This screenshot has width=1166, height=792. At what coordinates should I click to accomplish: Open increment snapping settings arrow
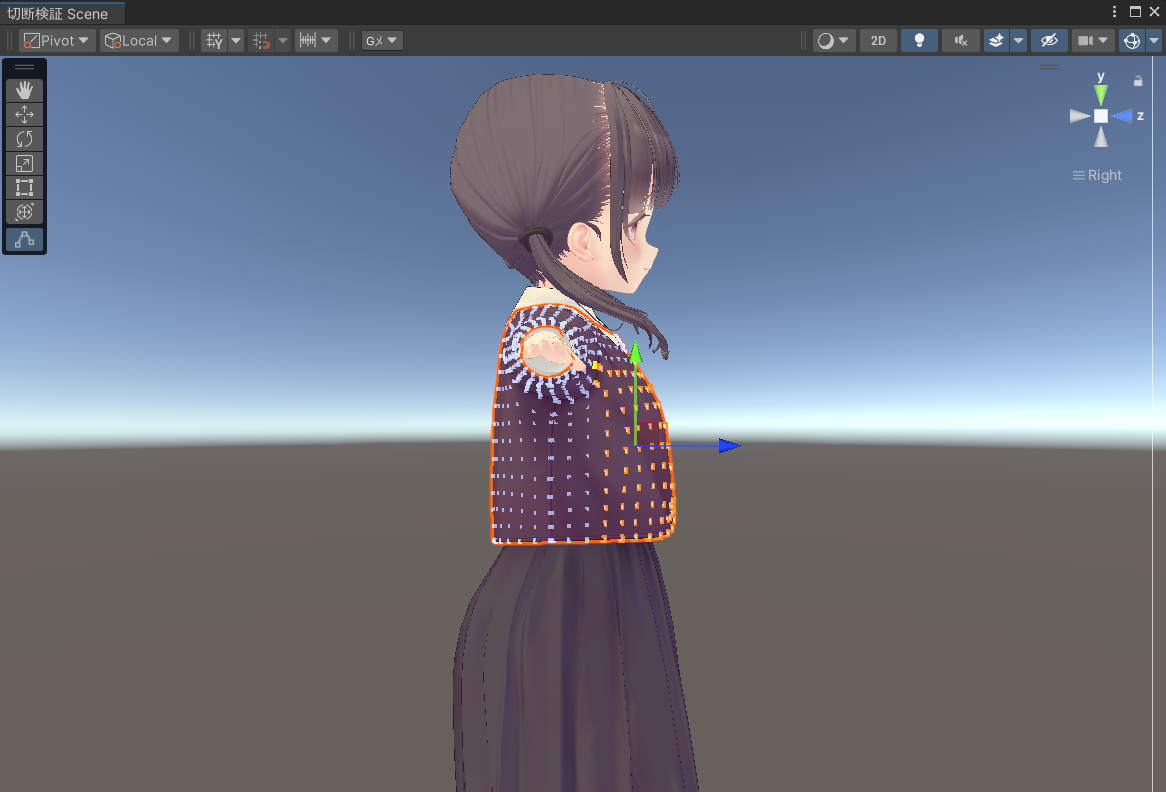tap(326, 41)
